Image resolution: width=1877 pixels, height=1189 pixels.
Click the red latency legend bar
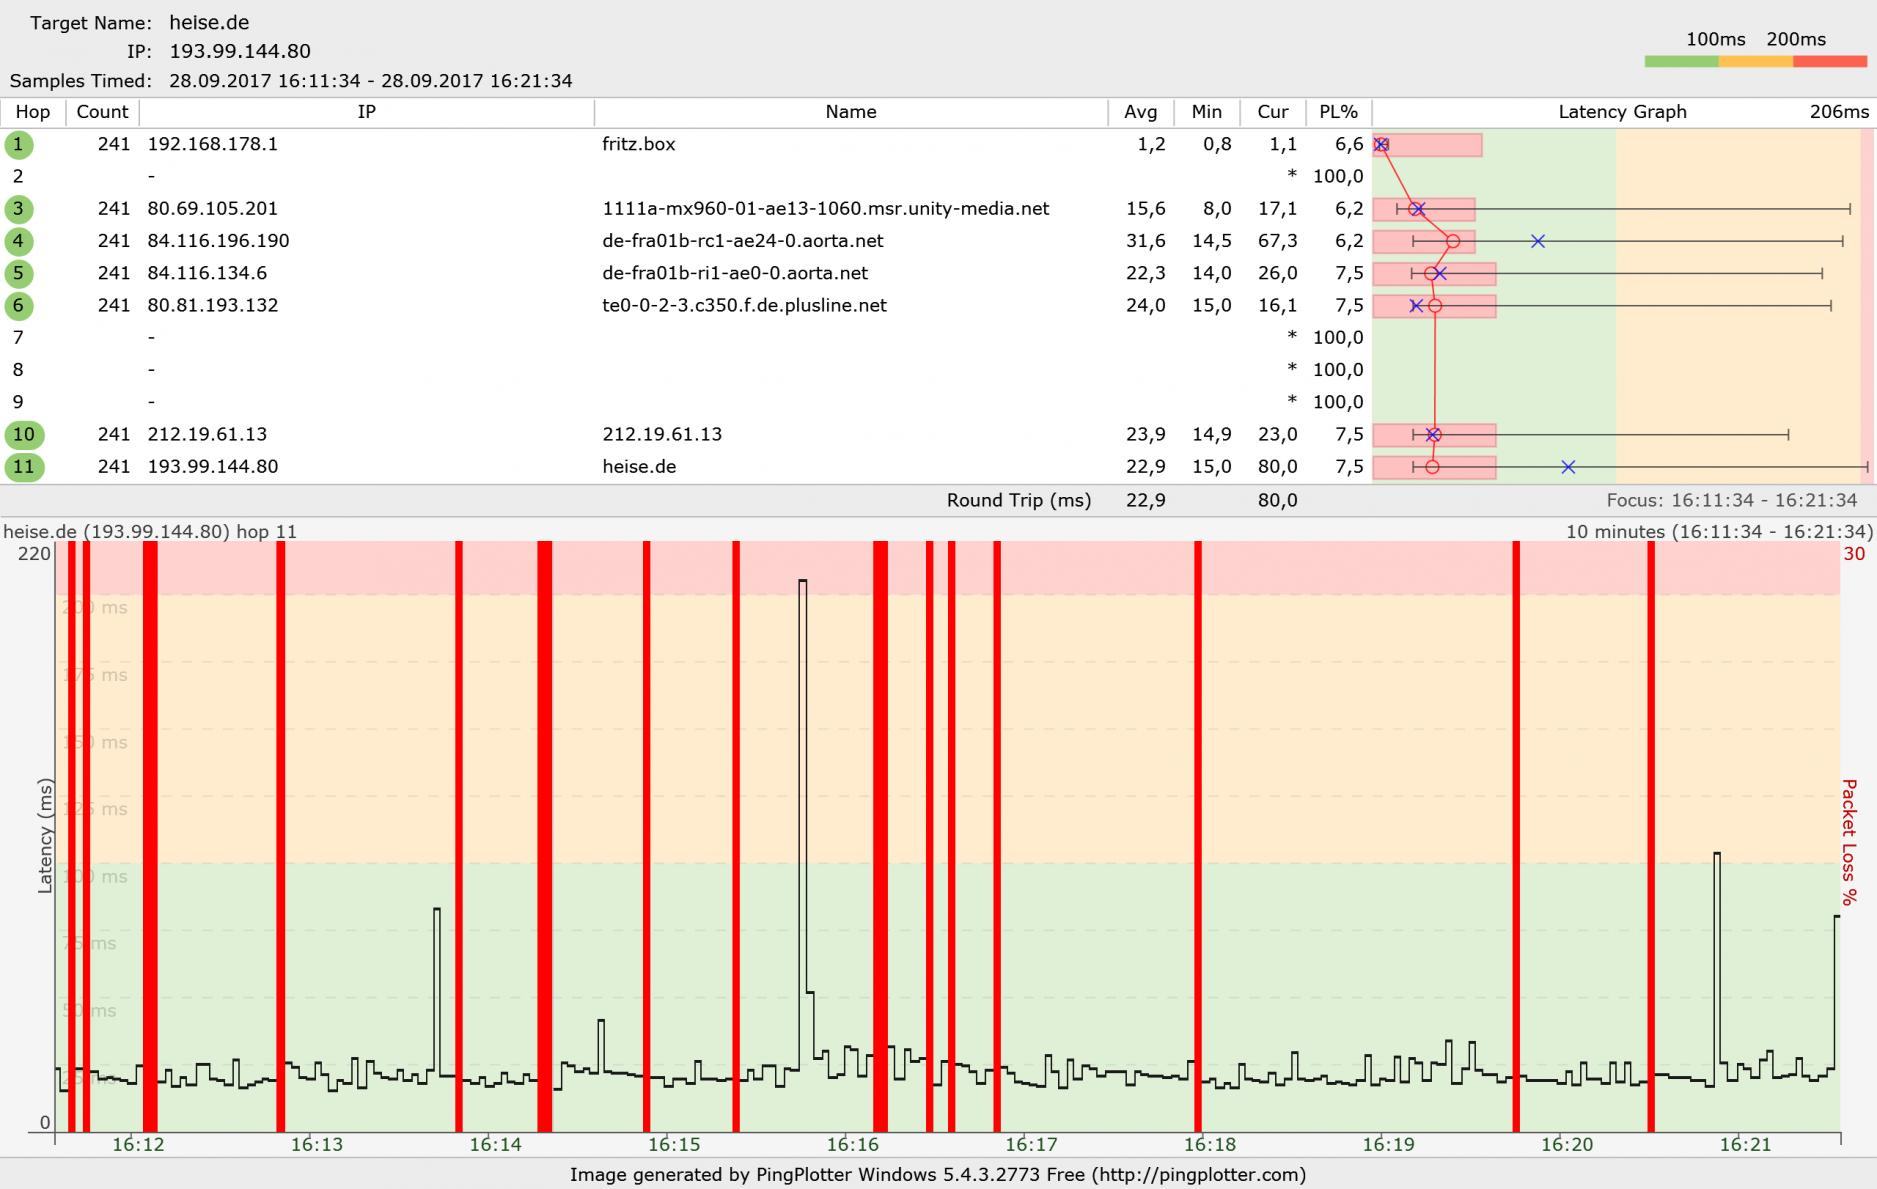[x=1830, y=62]
